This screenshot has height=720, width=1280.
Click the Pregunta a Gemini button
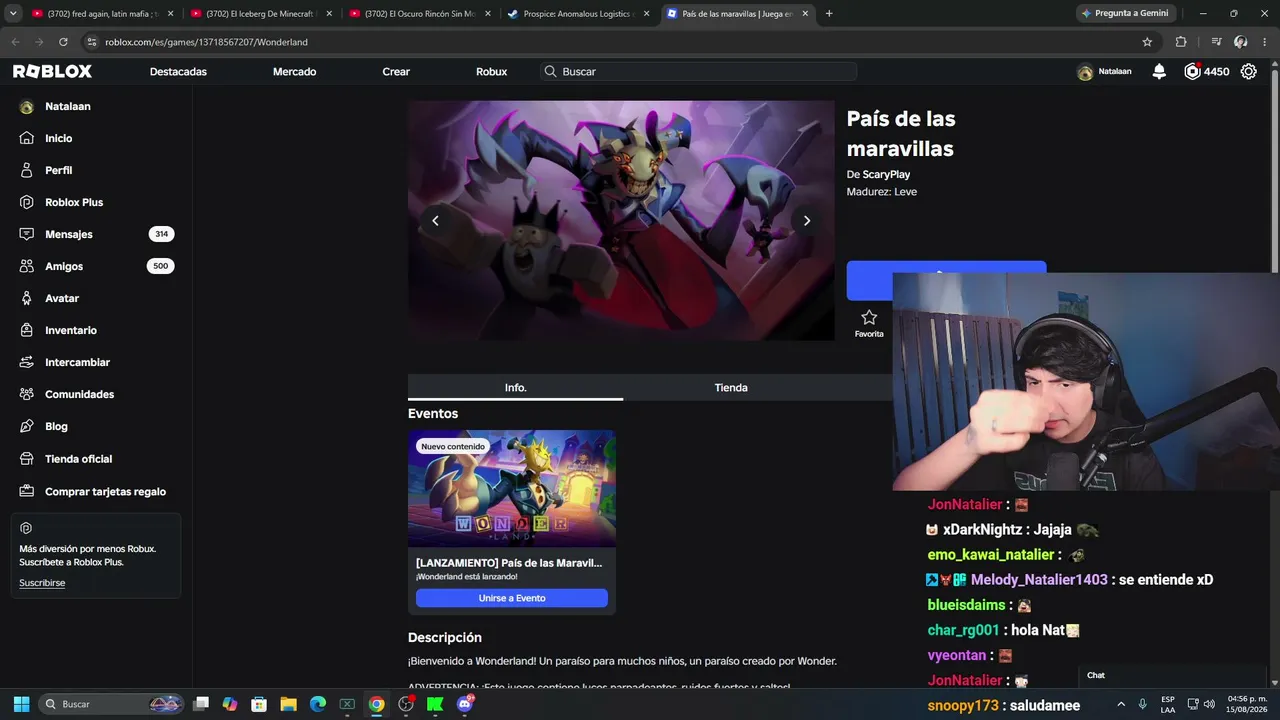coord(1124,14)
